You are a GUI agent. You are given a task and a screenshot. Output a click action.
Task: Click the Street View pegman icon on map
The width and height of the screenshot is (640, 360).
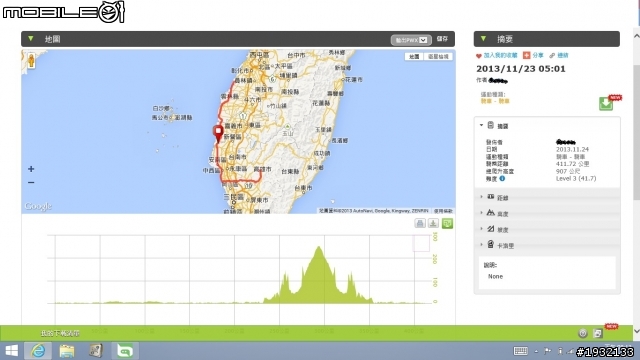point(31,61)
